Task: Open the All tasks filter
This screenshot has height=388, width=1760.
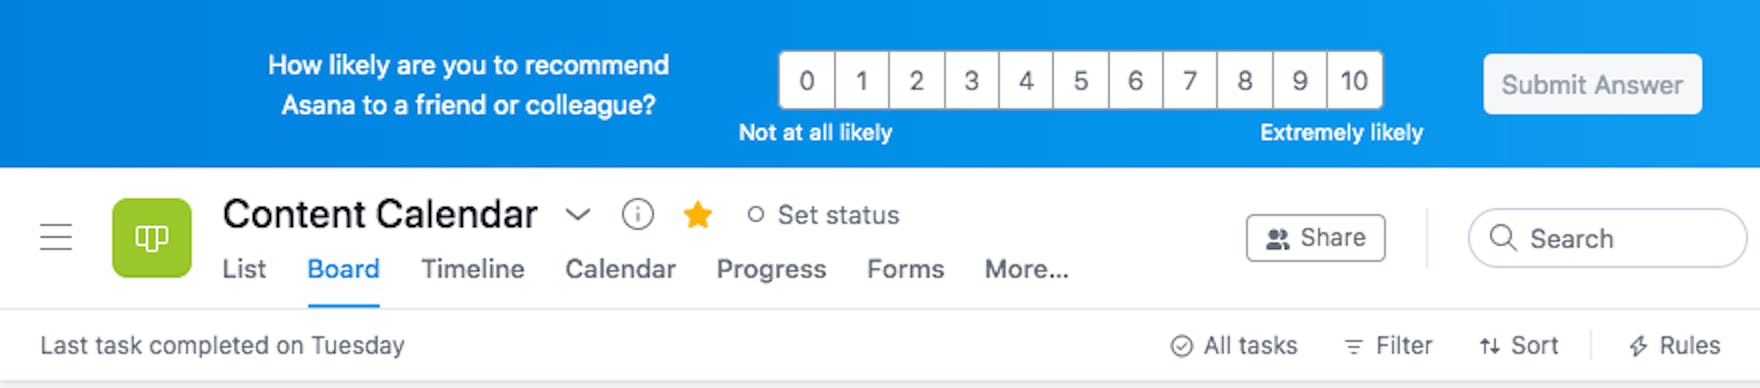Action: click(x=1234, y=346)
